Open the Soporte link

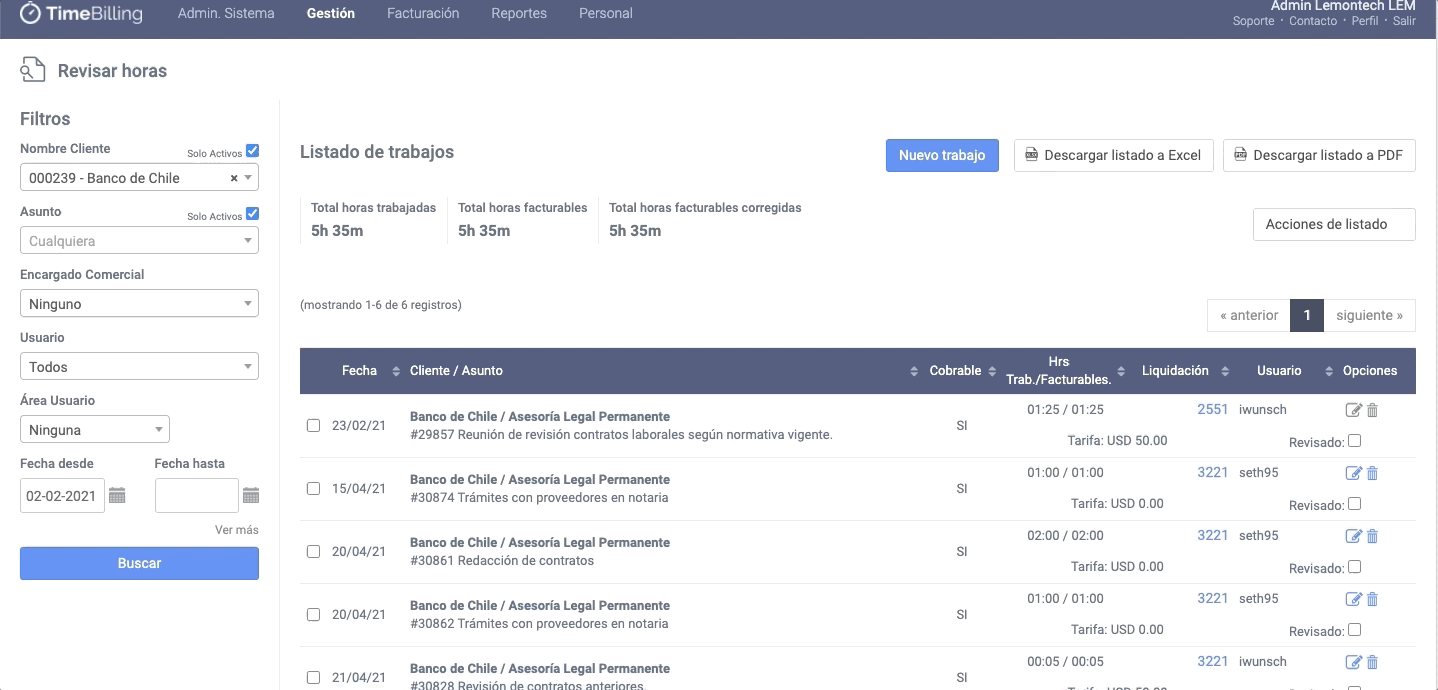tap(1254, 21)
